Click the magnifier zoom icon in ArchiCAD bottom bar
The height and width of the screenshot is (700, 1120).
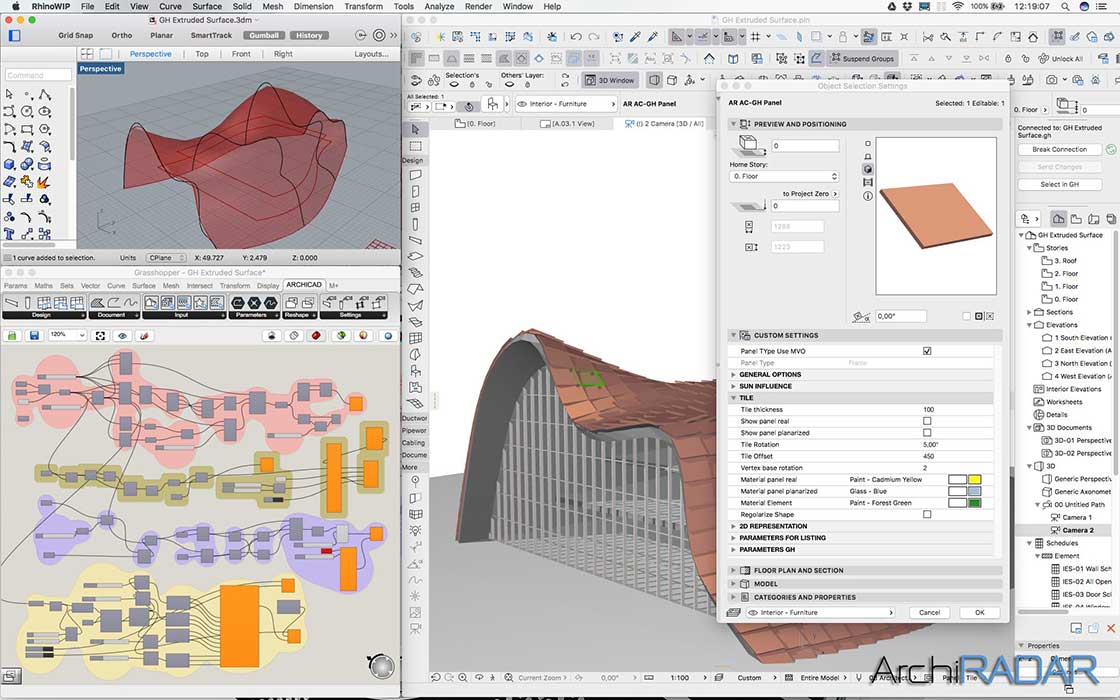460,678
